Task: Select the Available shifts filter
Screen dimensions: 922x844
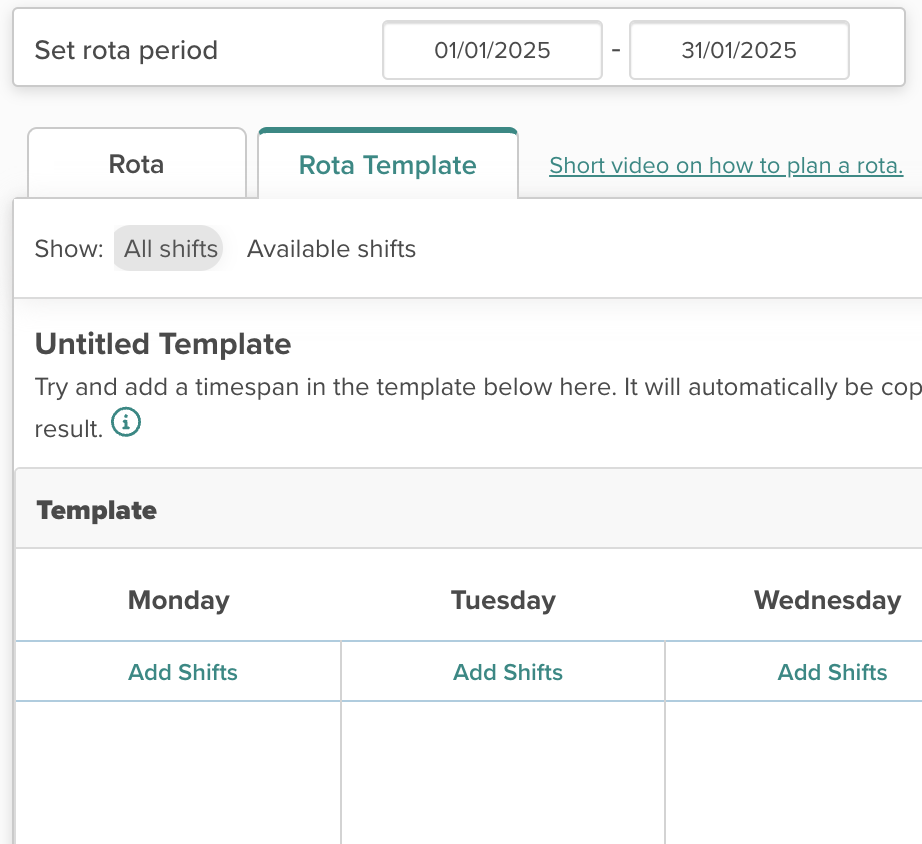Action: (331, 249)
